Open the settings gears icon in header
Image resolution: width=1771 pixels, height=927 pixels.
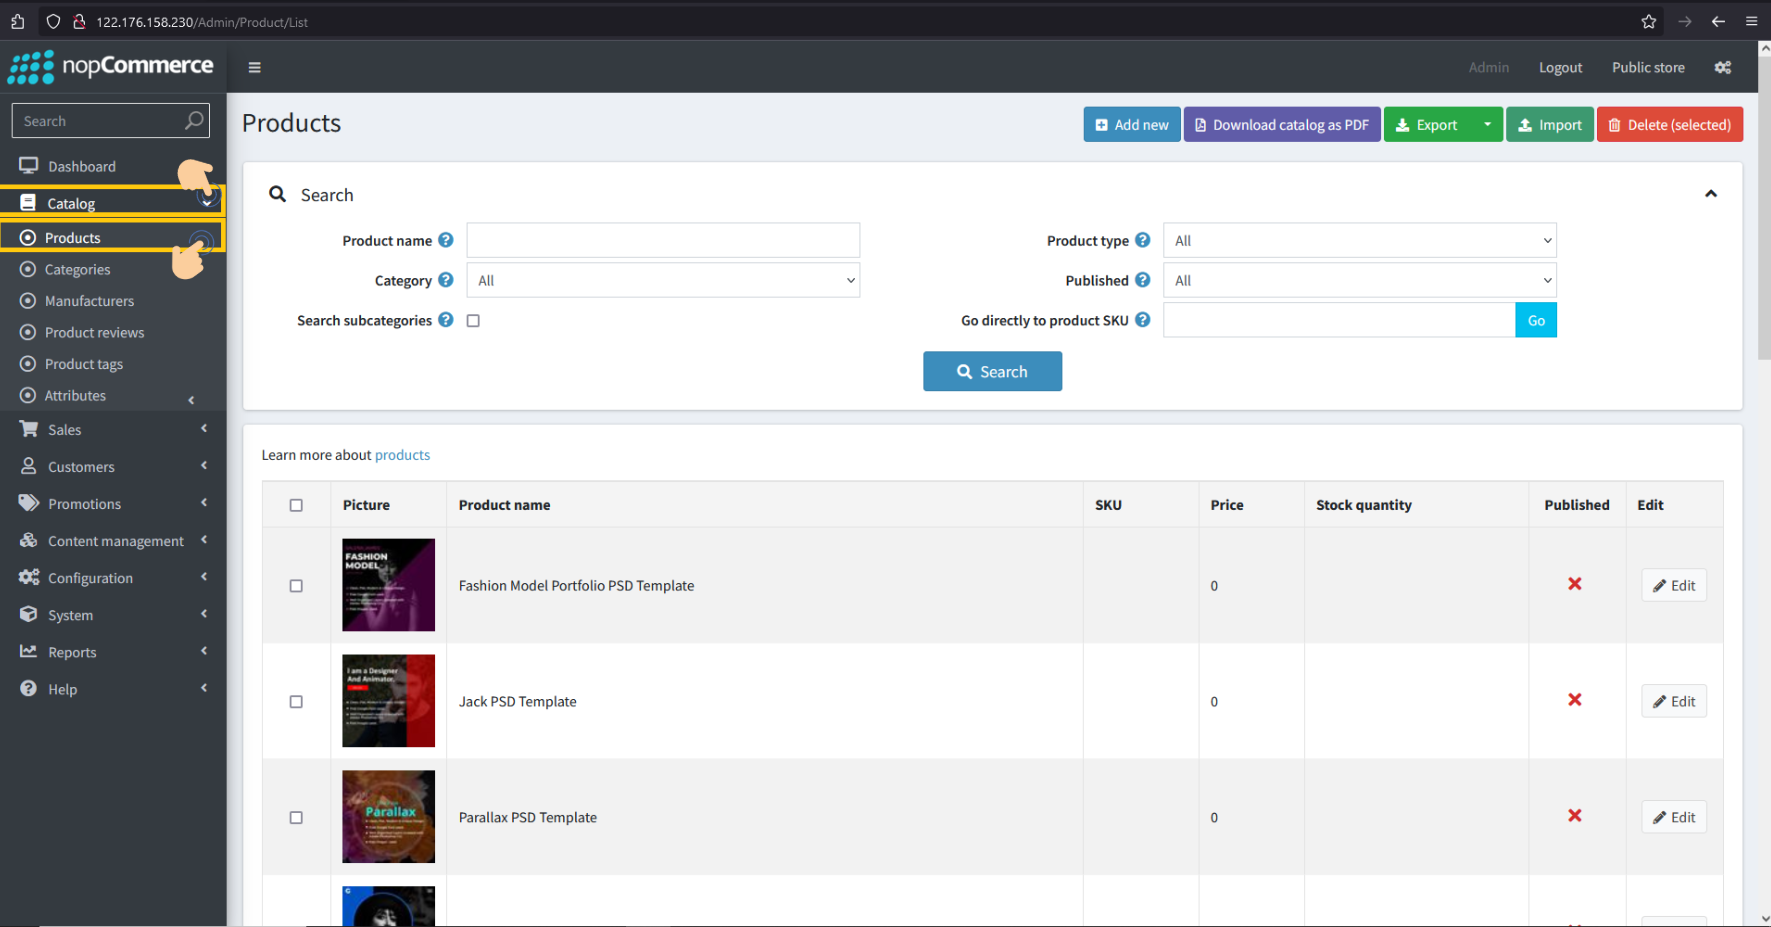coord(1723,67)
